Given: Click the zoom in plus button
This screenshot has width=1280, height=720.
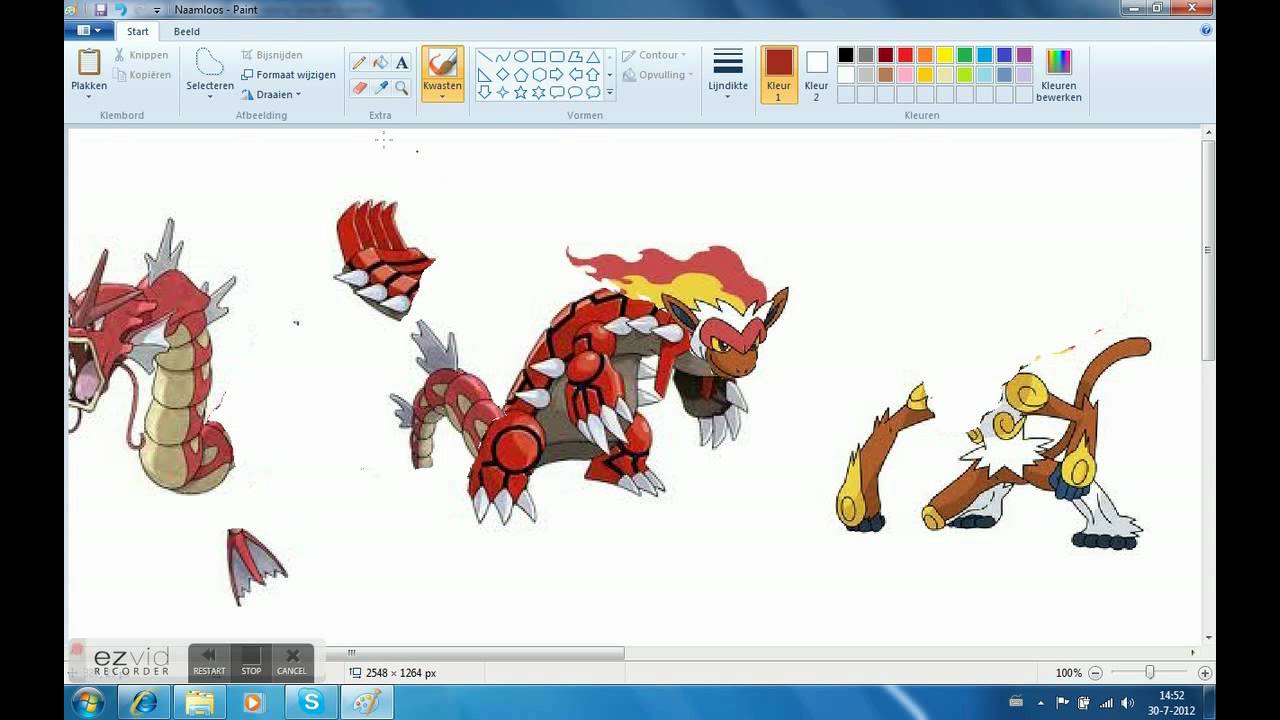Looking at the screenshot, I should (x=1205, y=673).
